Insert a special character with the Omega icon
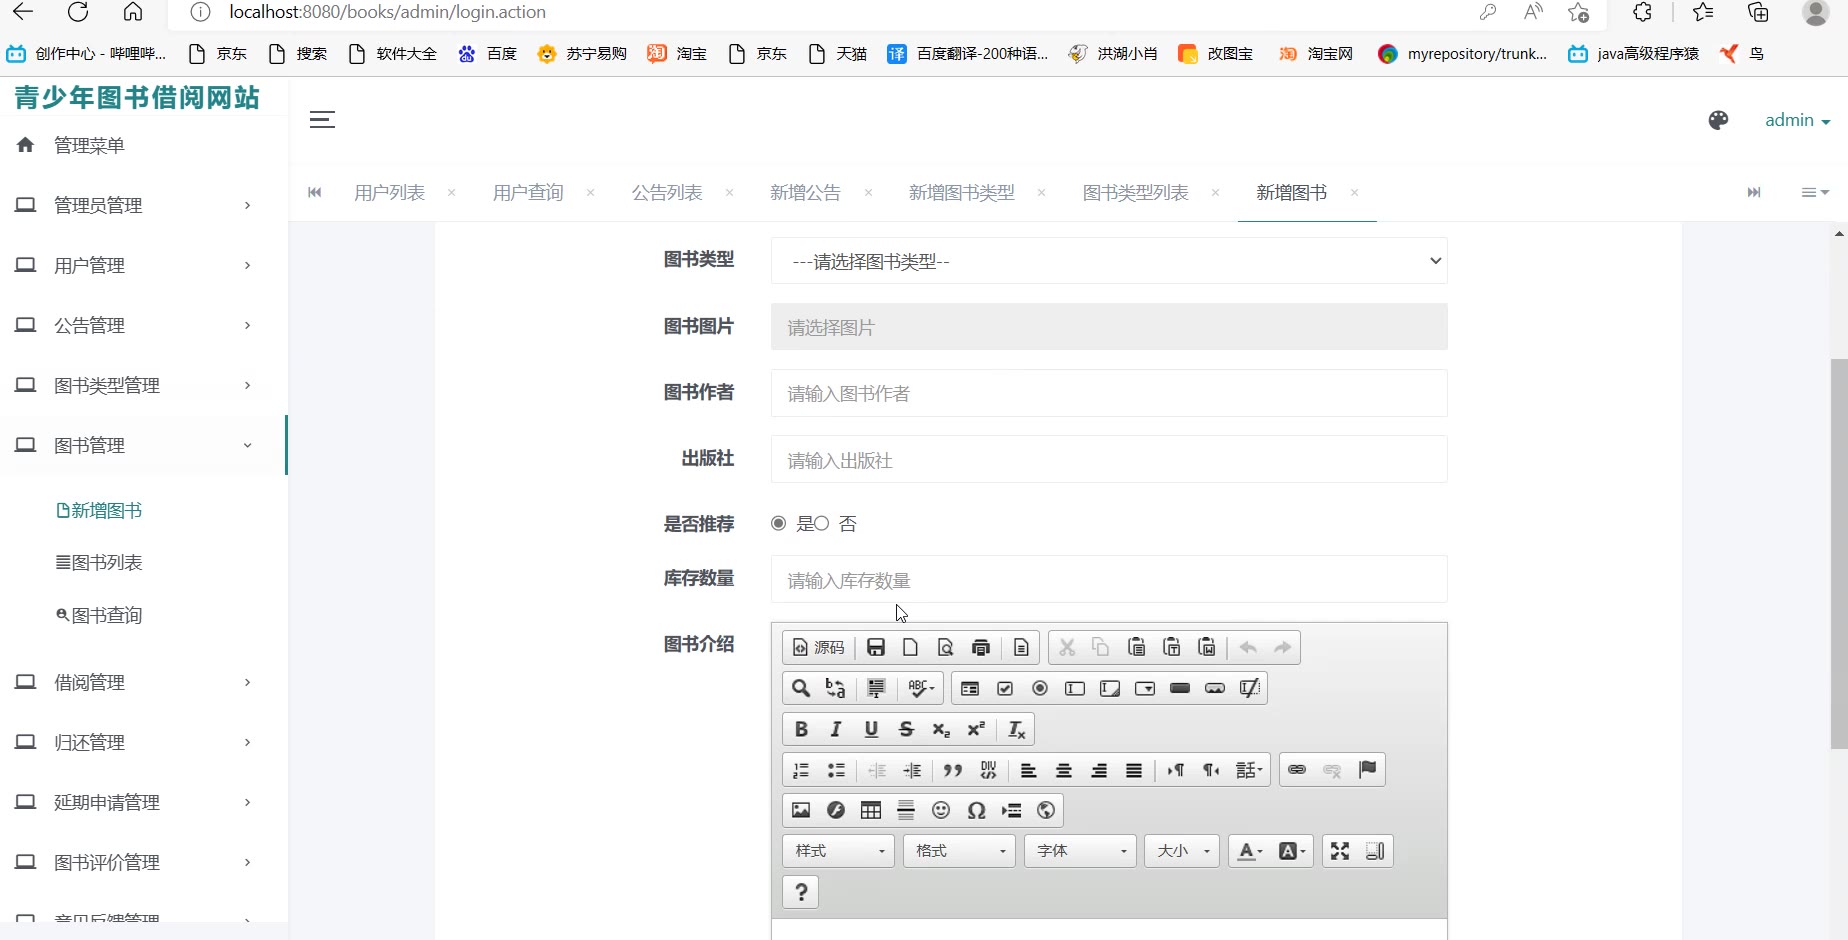The width and height of the screenshot is (1848, 940). click(x=976, y=810)
